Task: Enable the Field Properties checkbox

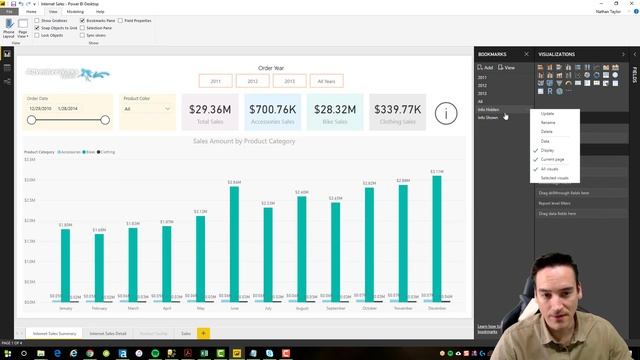Action: (120, 20)
